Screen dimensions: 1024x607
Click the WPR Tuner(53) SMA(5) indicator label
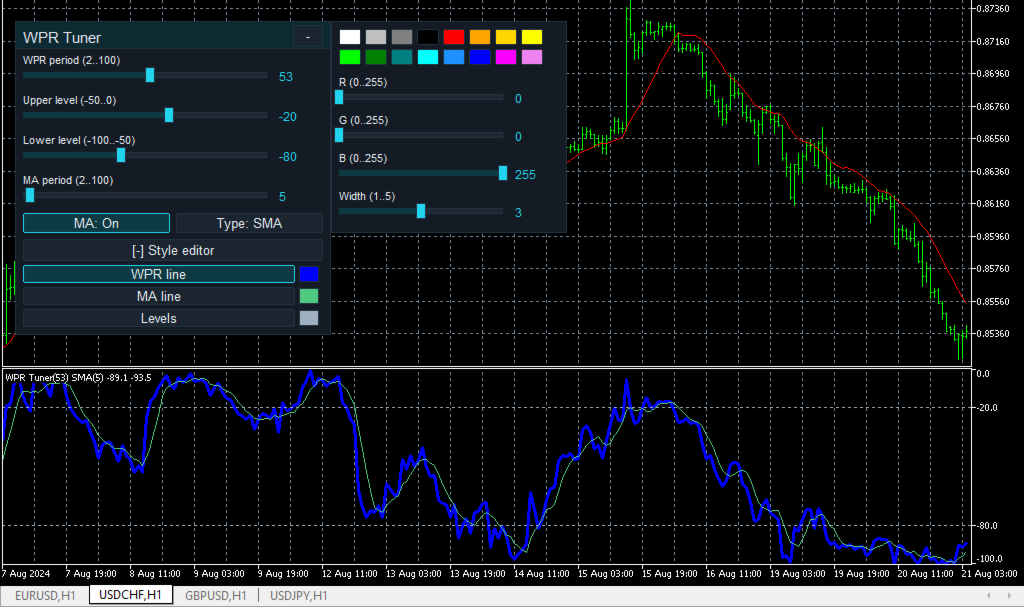78,378
